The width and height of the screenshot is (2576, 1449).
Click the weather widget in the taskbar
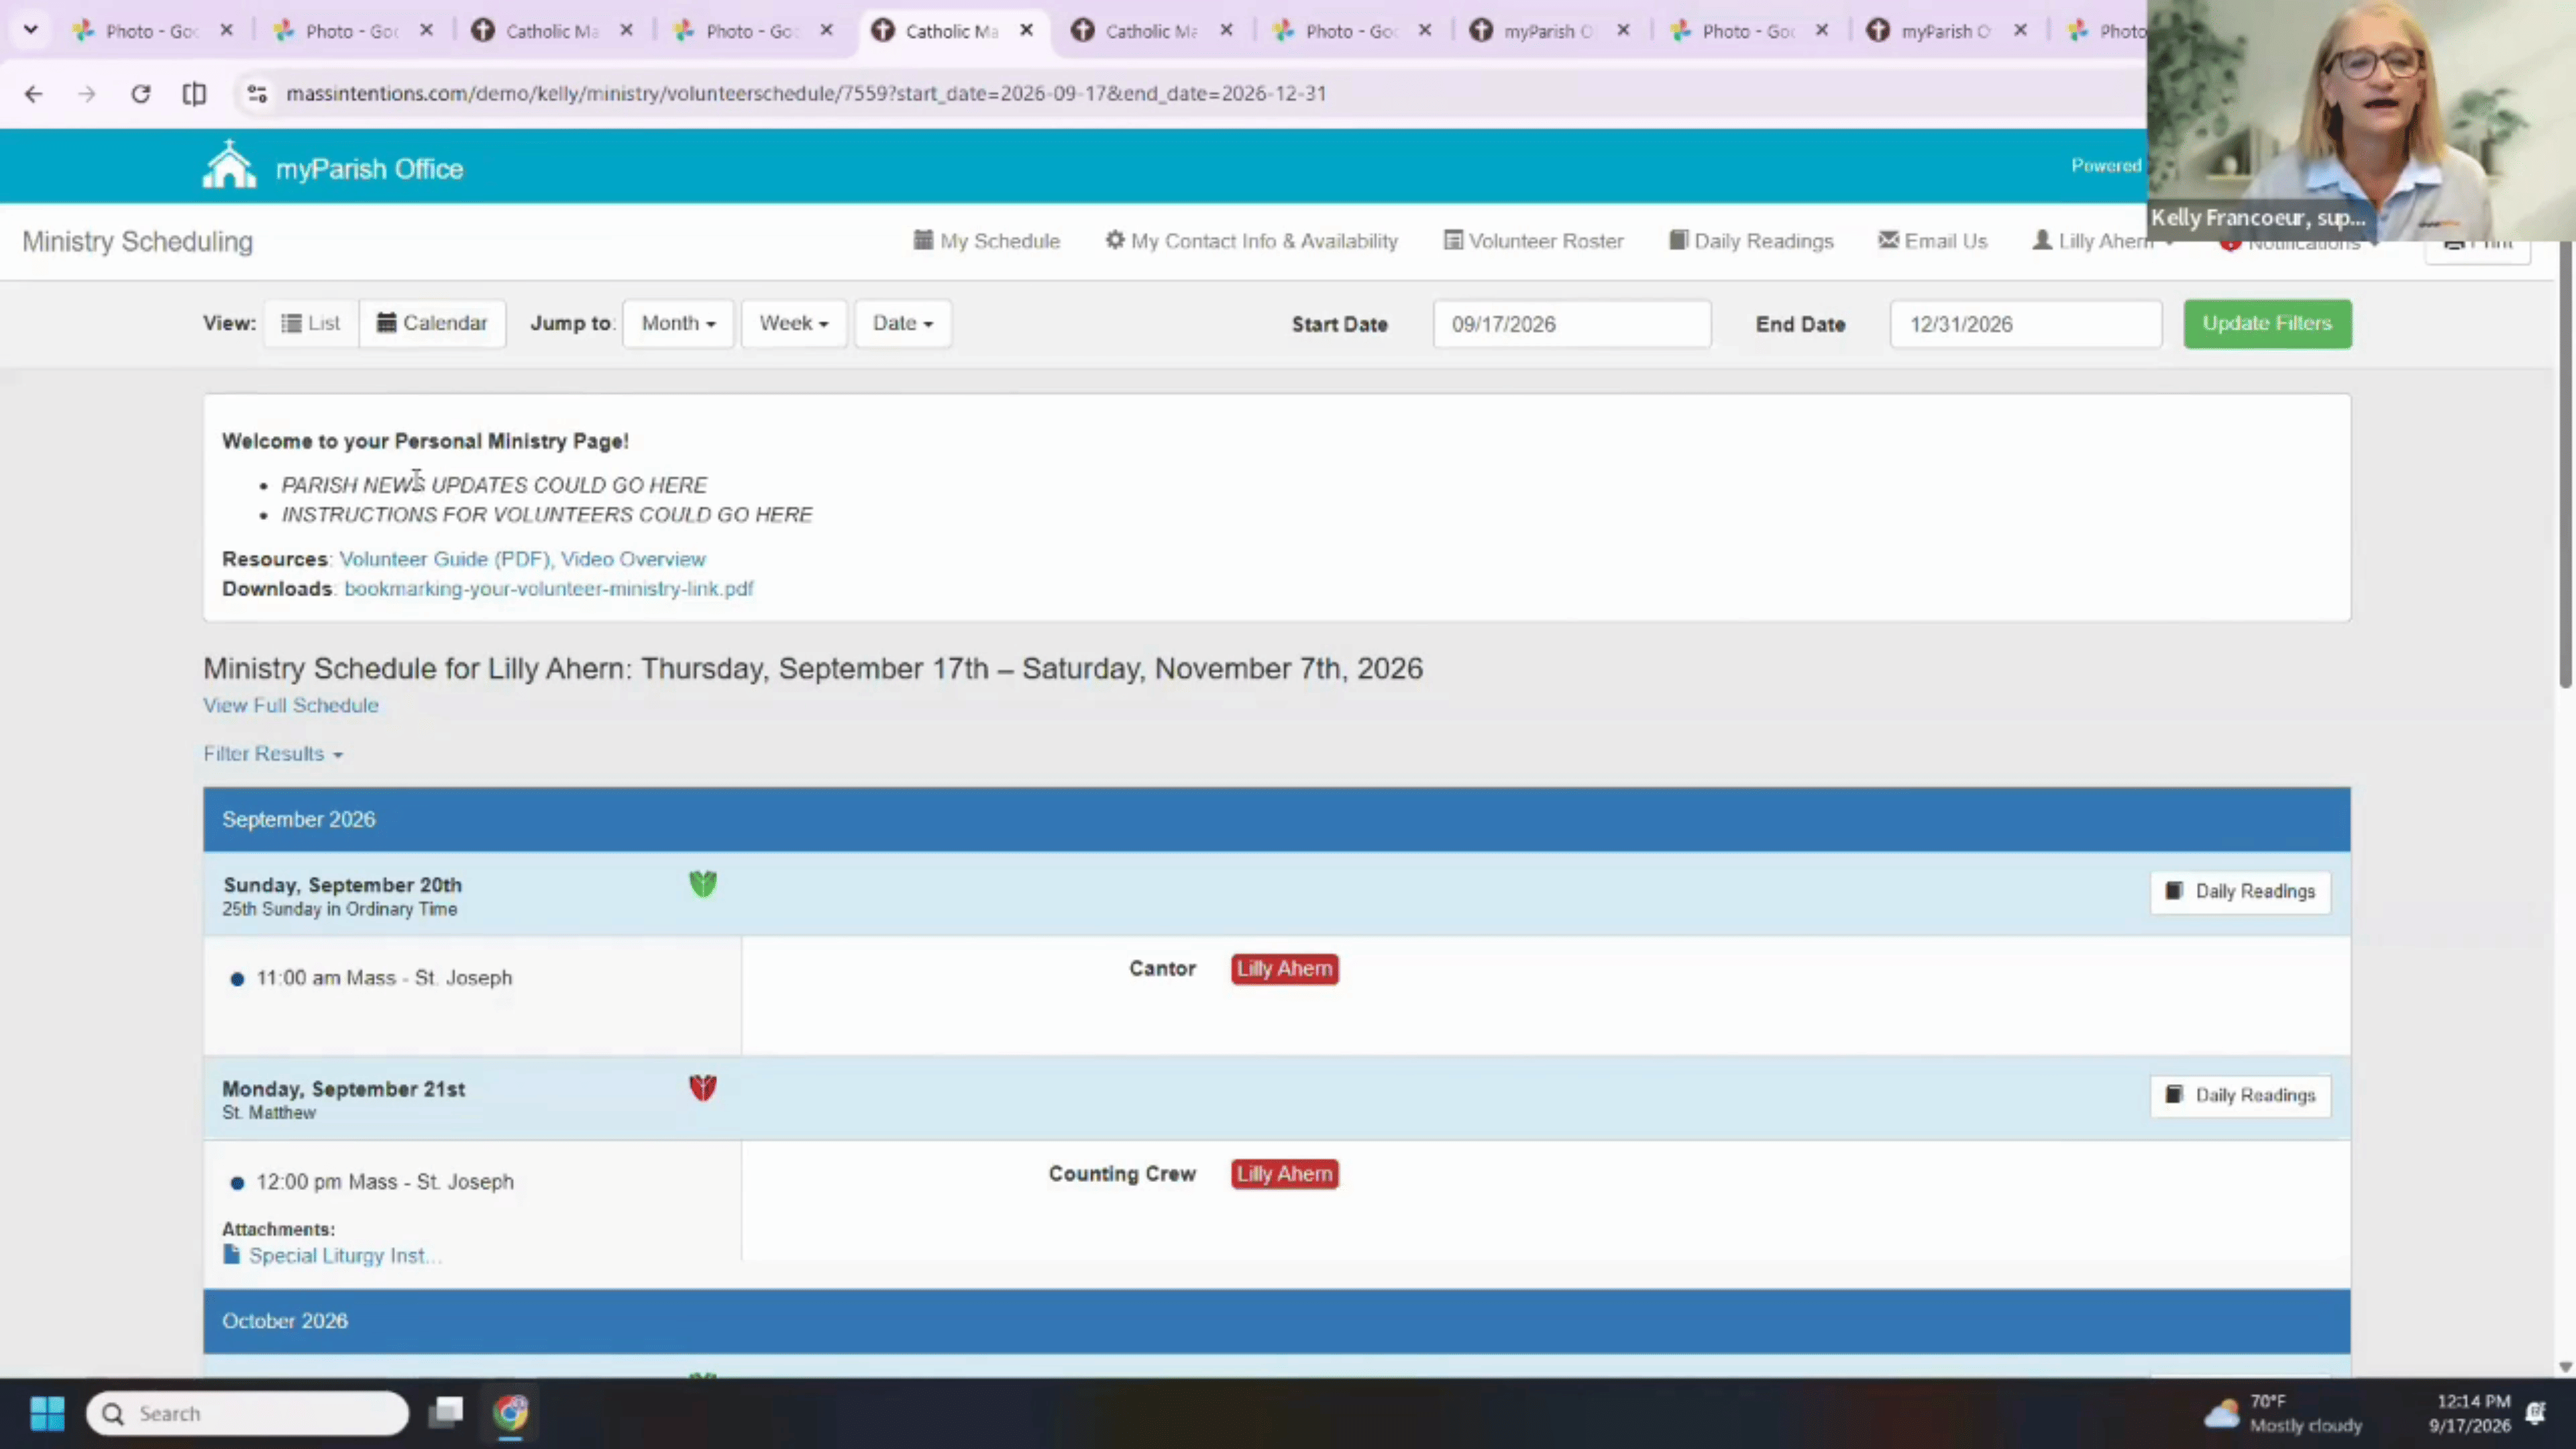coord(2283,1413)
